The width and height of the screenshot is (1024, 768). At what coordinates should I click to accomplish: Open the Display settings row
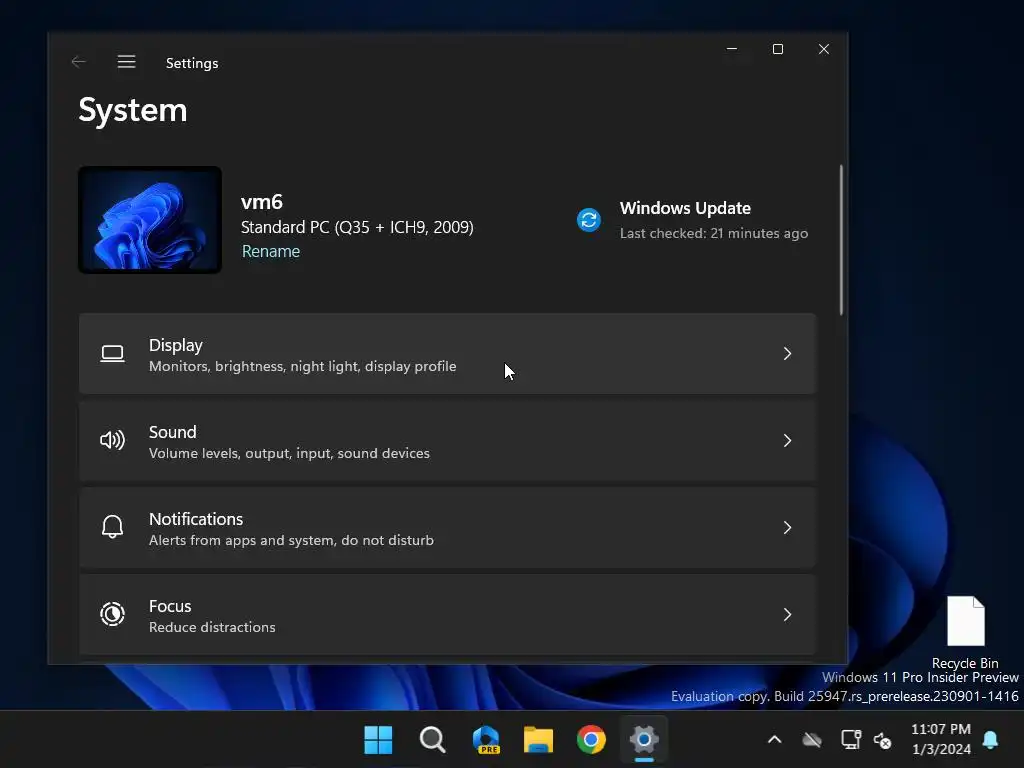coord(447,354)
